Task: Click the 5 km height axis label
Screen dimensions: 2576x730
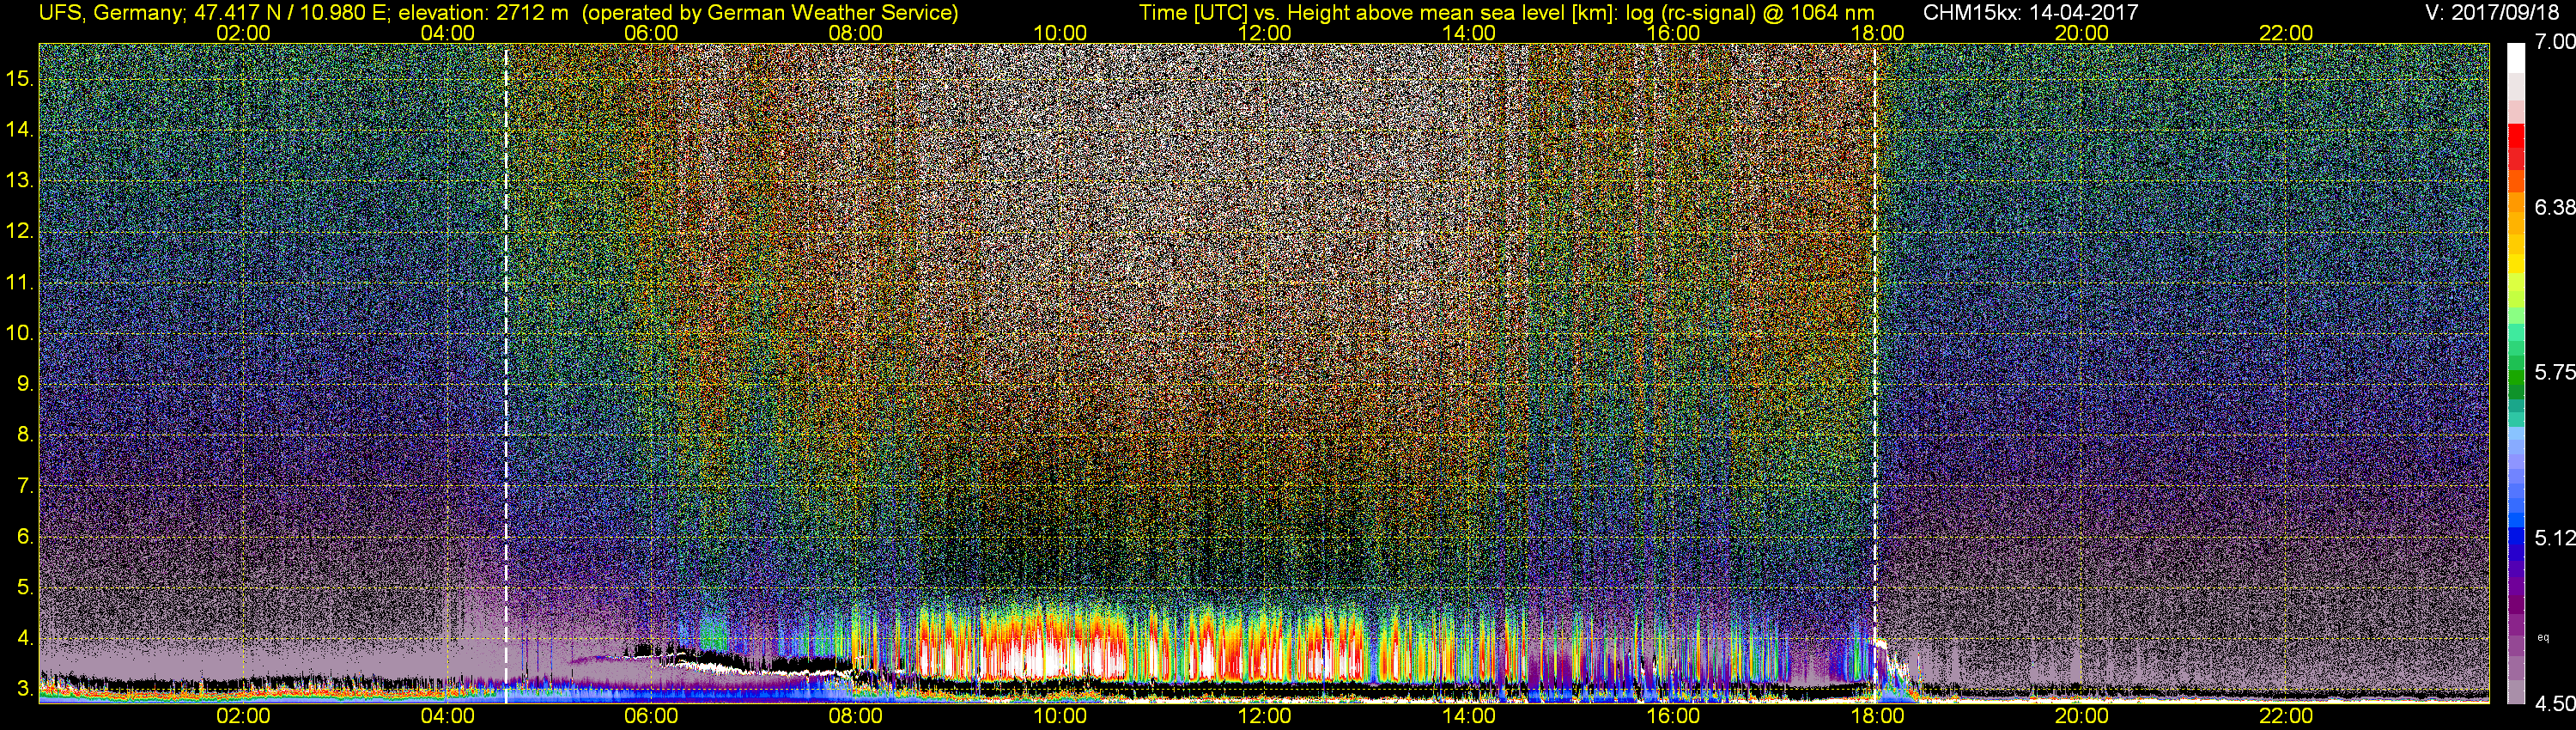Action: point(25,587)
